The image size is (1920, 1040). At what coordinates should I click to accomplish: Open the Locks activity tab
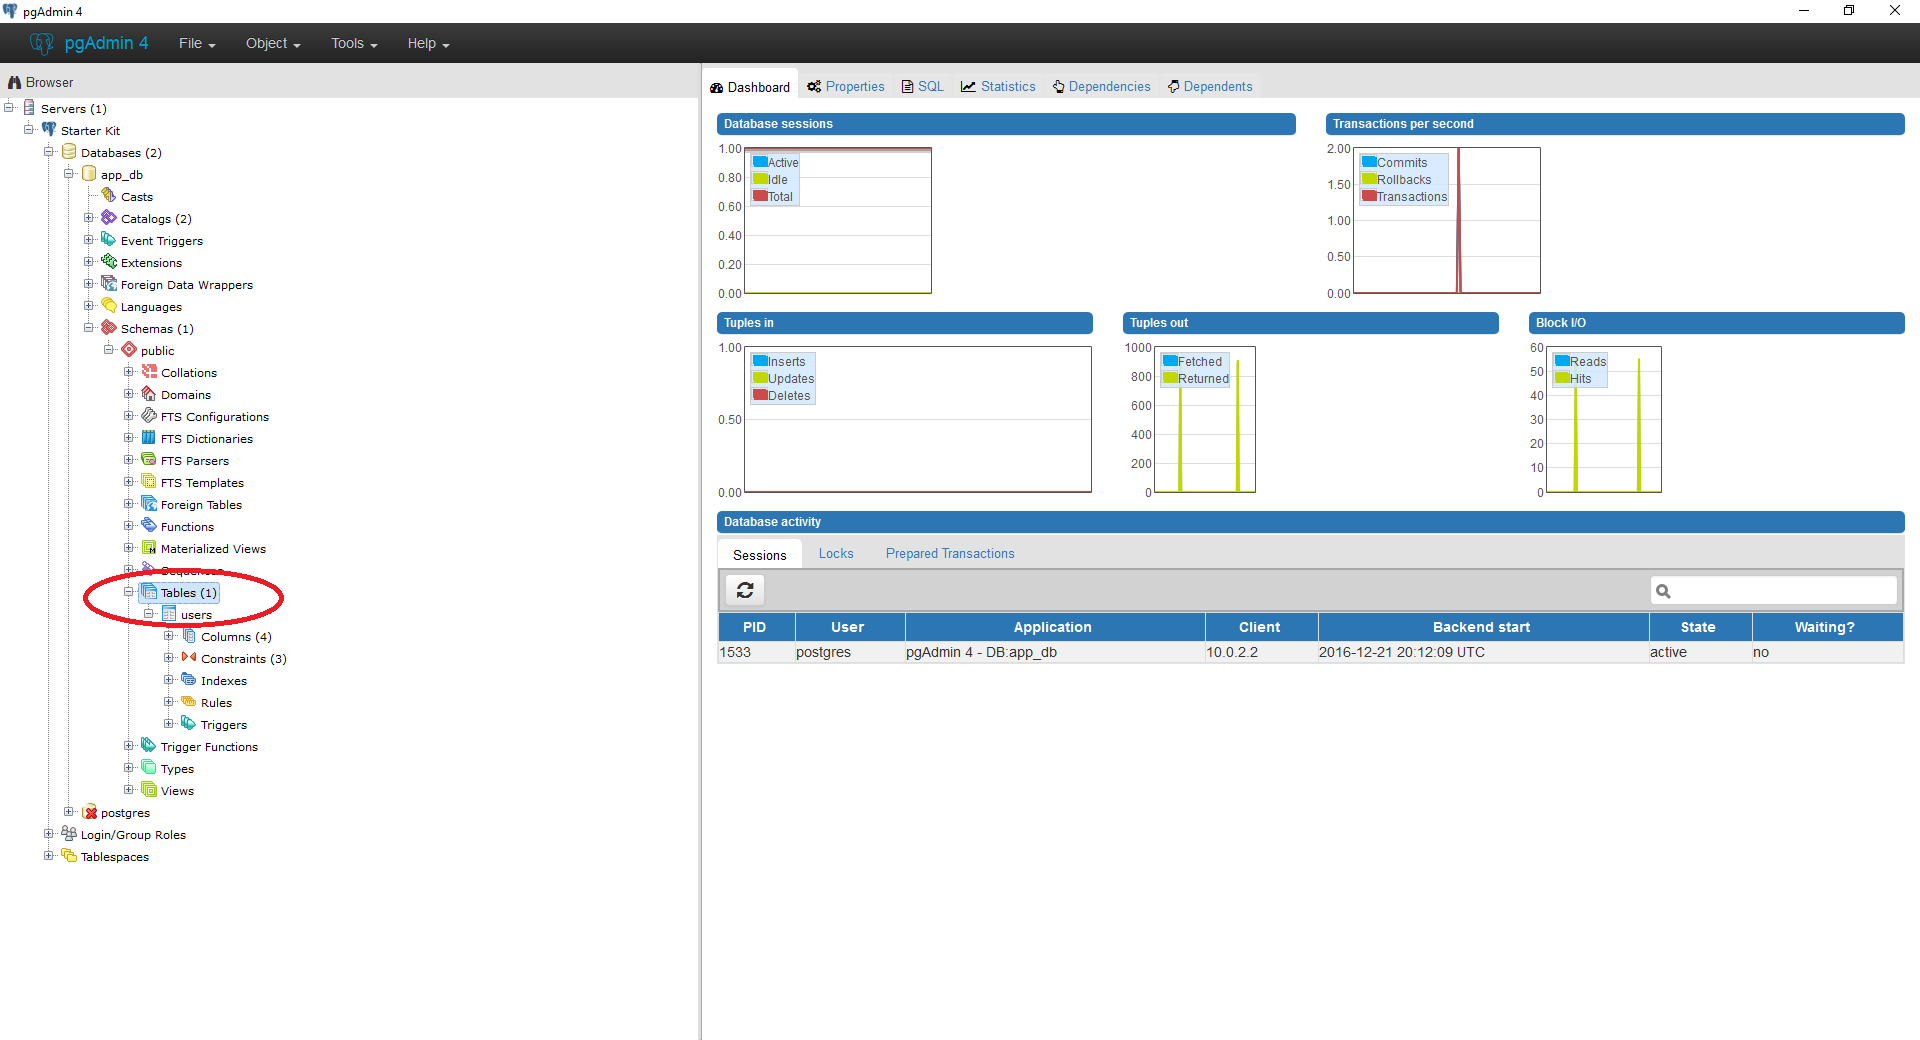(836, 554)
